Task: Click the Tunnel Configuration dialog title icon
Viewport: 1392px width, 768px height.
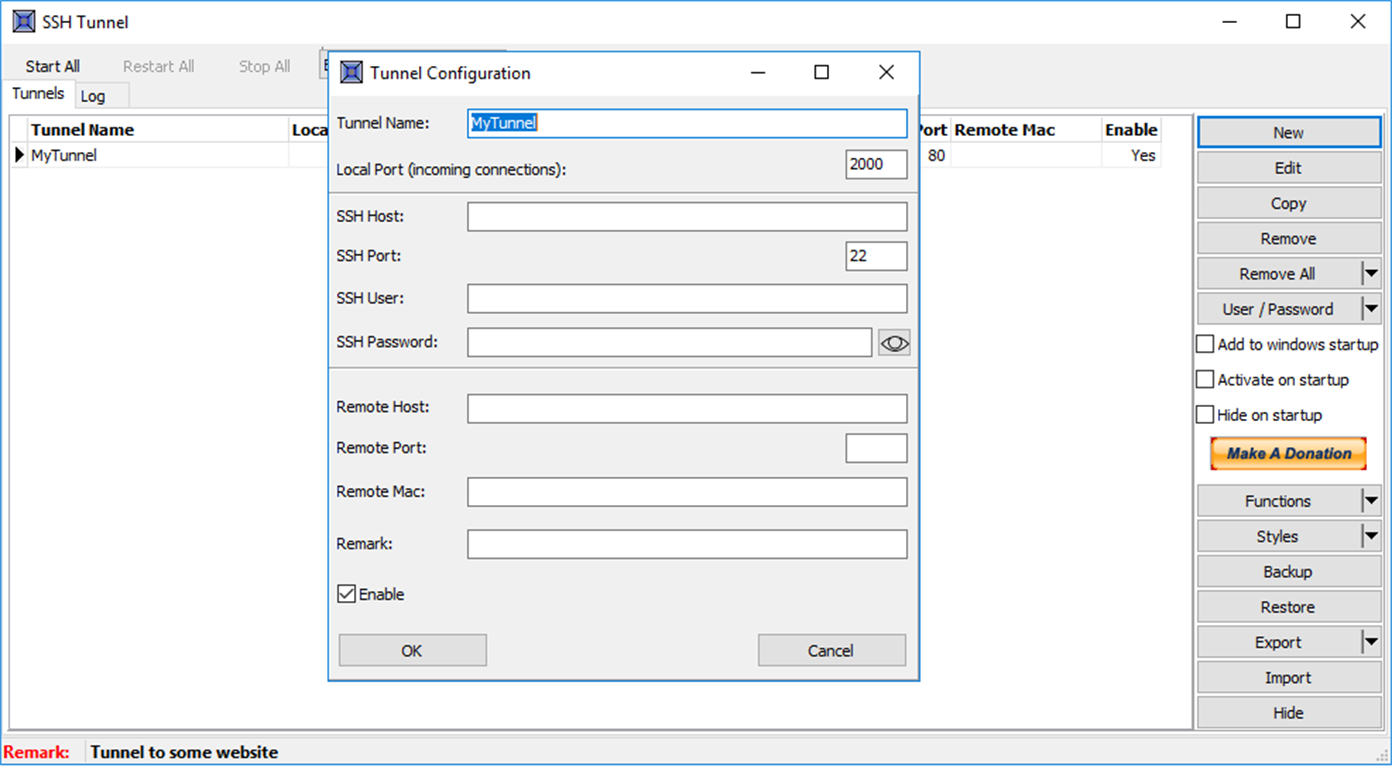Action: click(x=351, y=72)
